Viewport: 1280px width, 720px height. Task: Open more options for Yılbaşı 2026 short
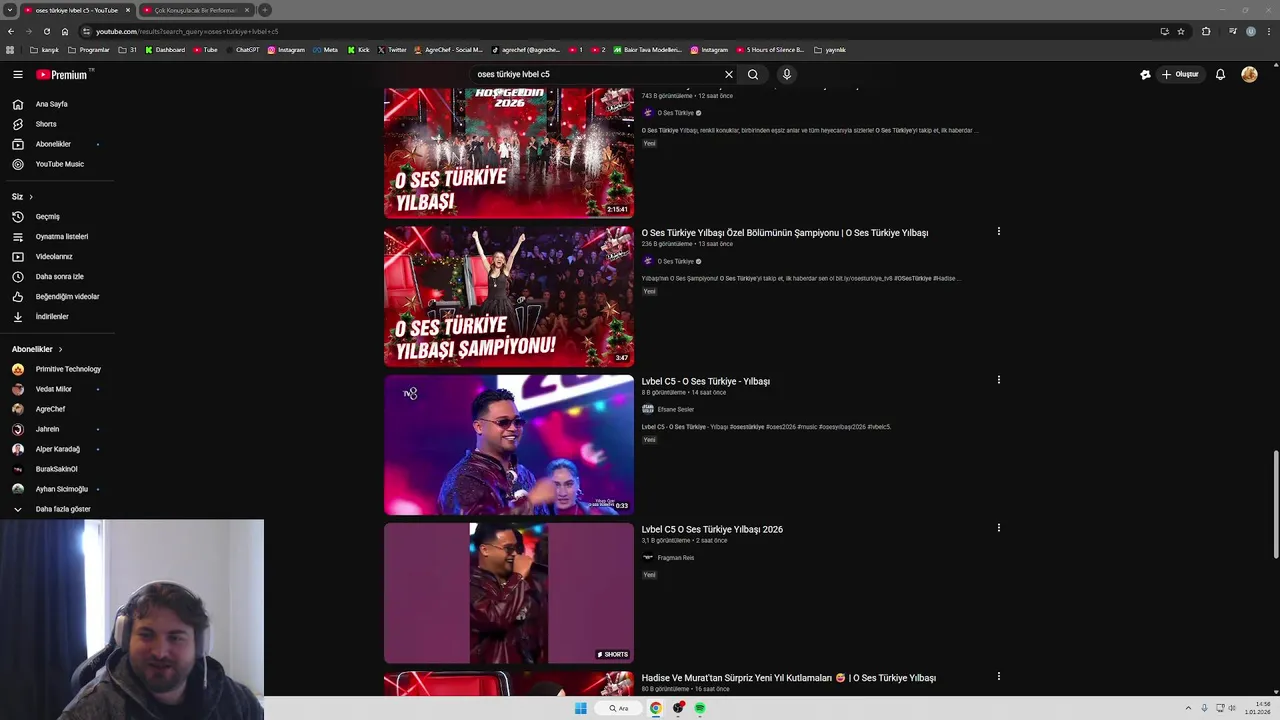998,528
